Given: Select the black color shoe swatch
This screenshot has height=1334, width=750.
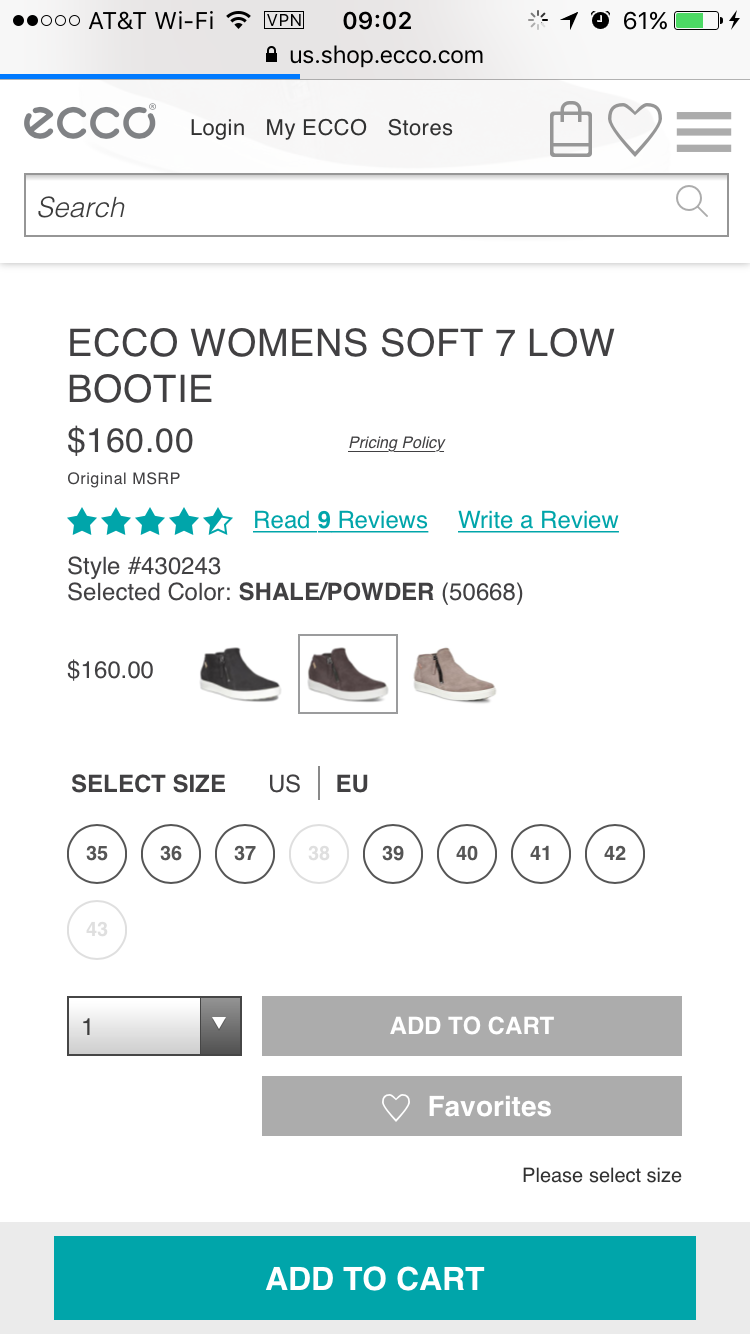Looking at the screenshot, I should (240, 674).
